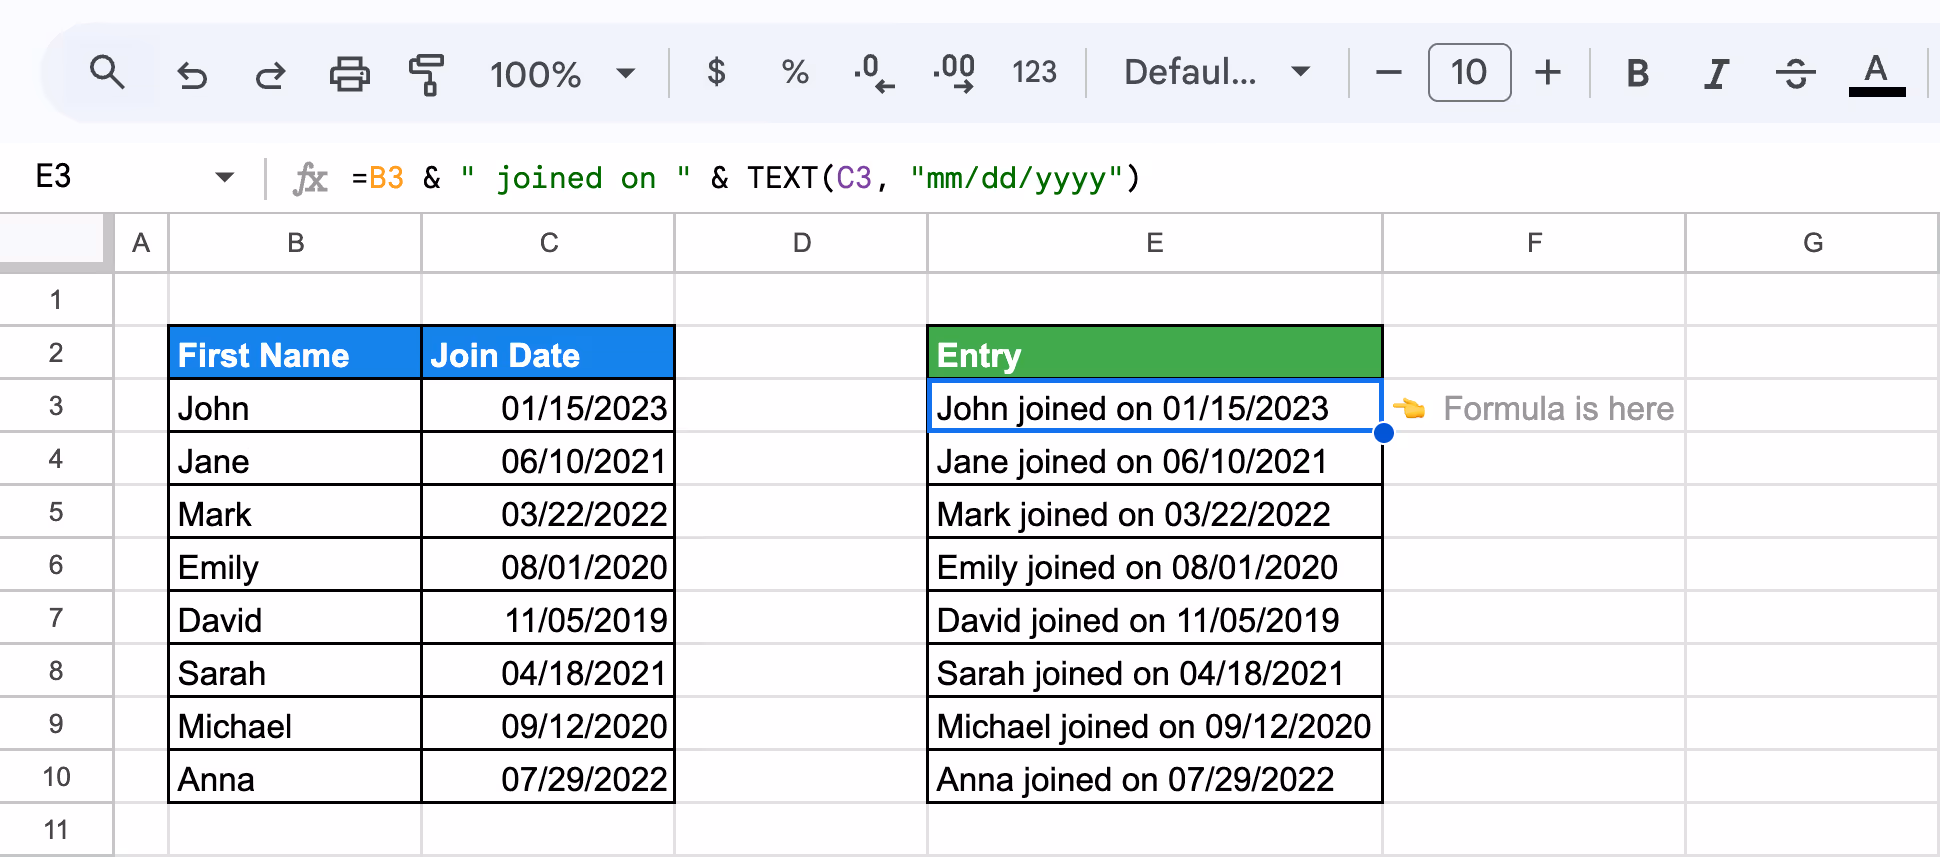The image size is (1940, 857).
Task: Decrease decimal places
Action: (873, 73)
